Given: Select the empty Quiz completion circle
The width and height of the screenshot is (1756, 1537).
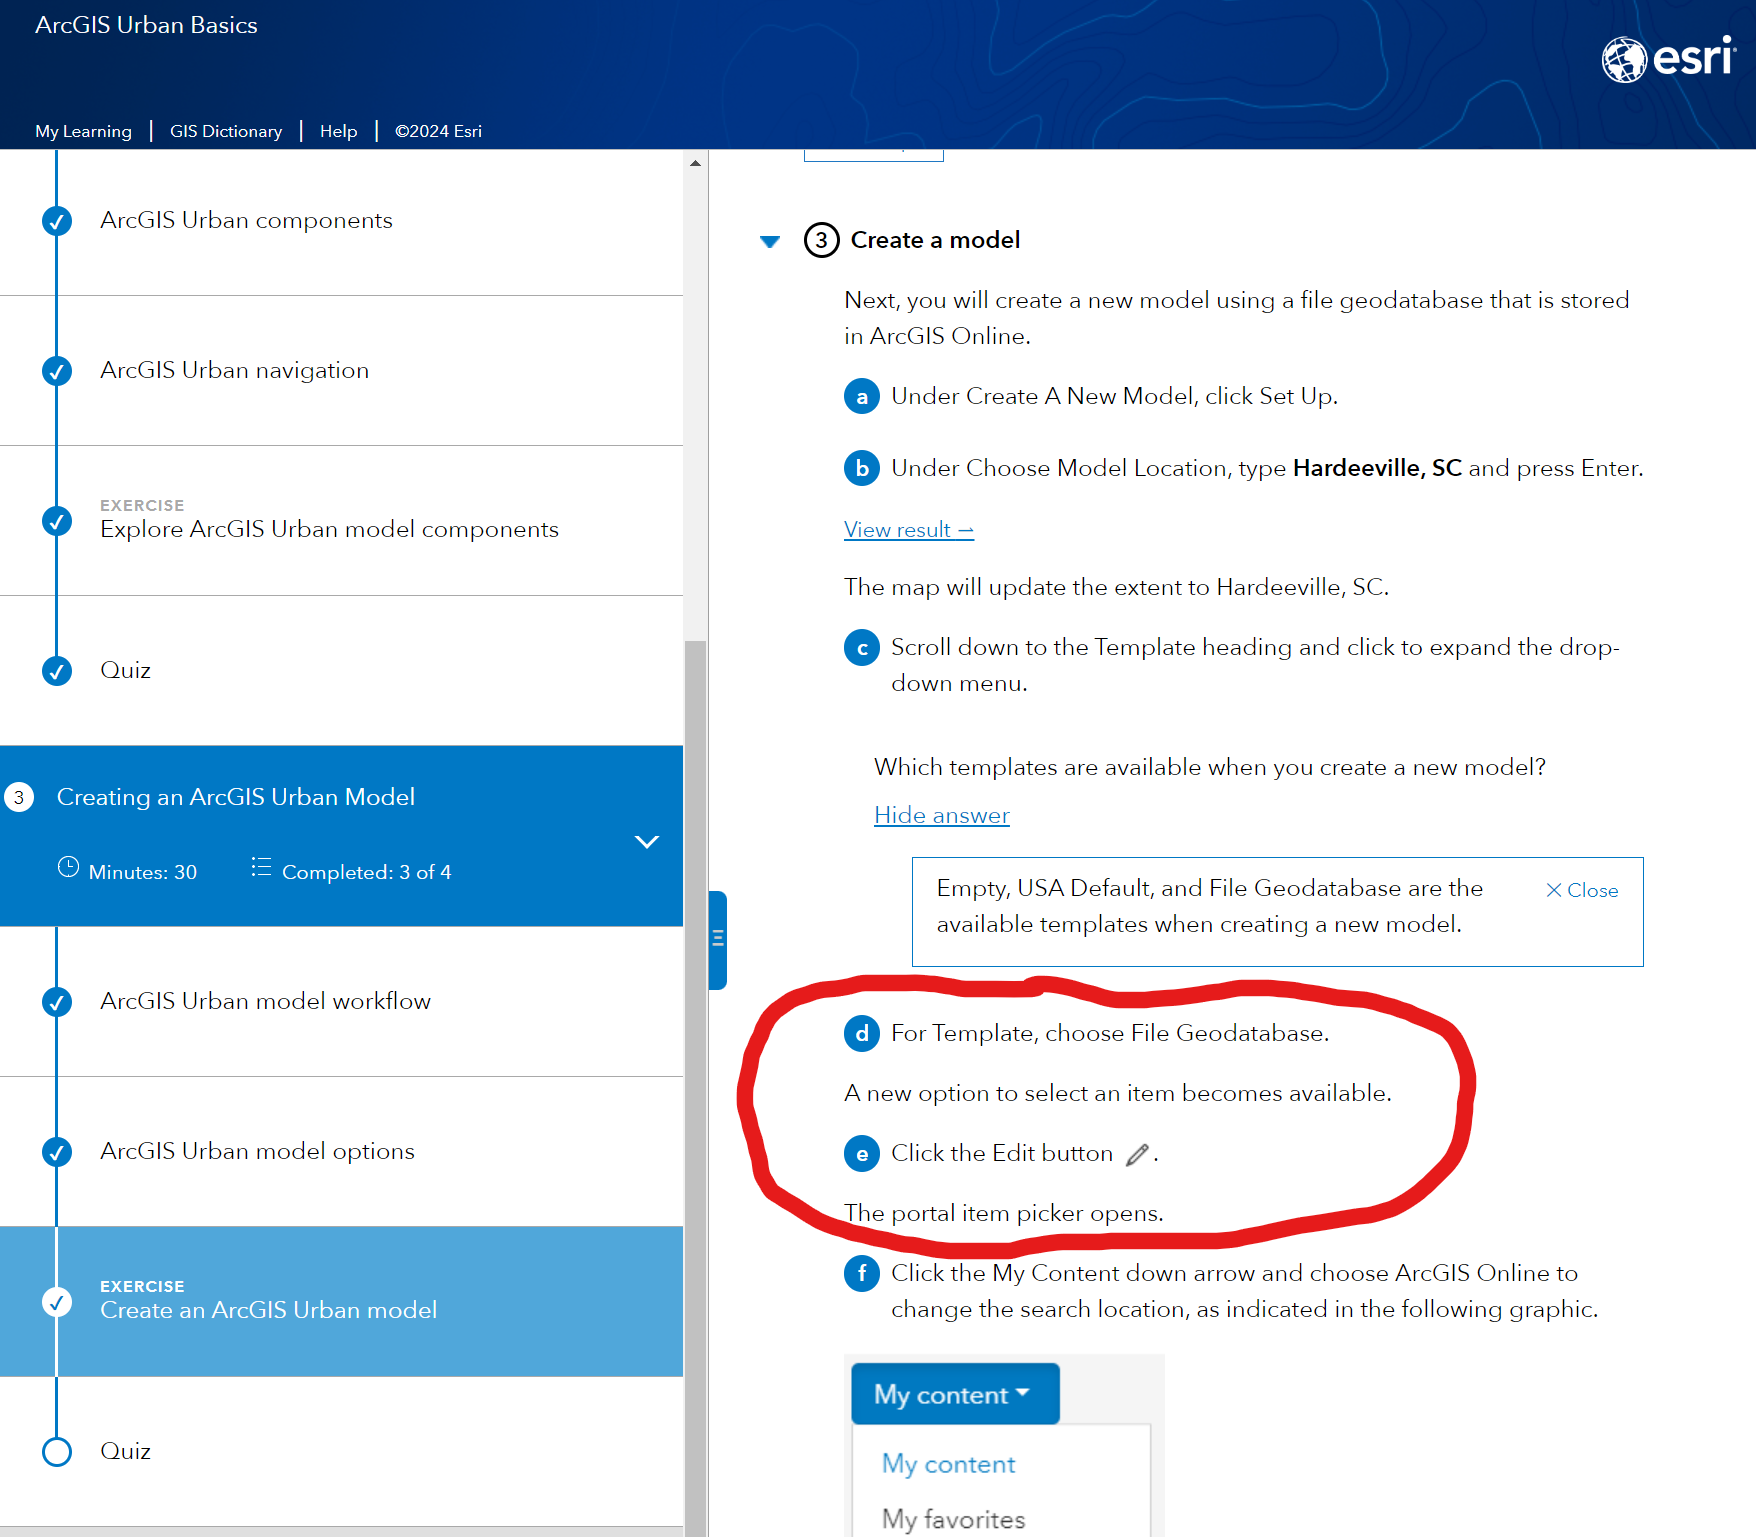Looking at the screenshot, I should [x=57, y=1451].
